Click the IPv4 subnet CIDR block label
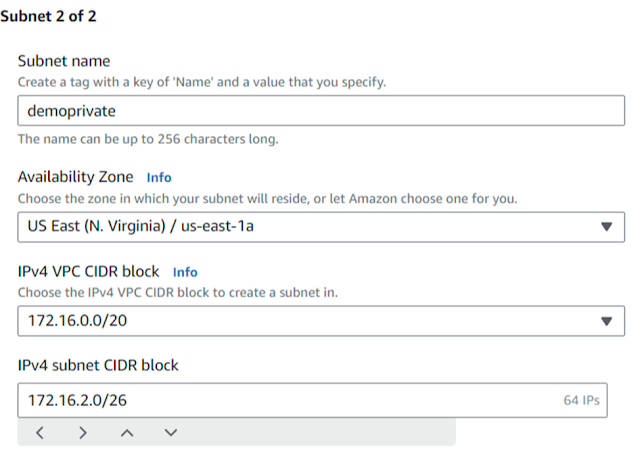Image resolution: width=640 pixels, height=456 pixels. tap(98, 365)
